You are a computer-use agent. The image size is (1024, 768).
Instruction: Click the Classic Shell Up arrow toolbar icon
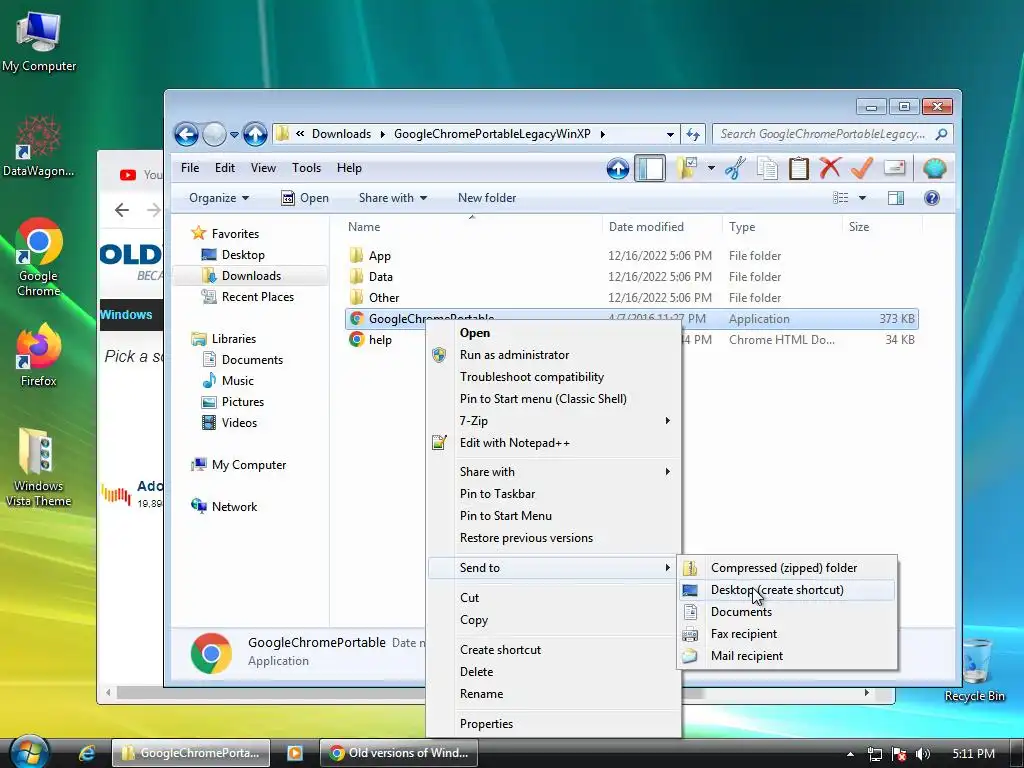(x=617, y=168)
